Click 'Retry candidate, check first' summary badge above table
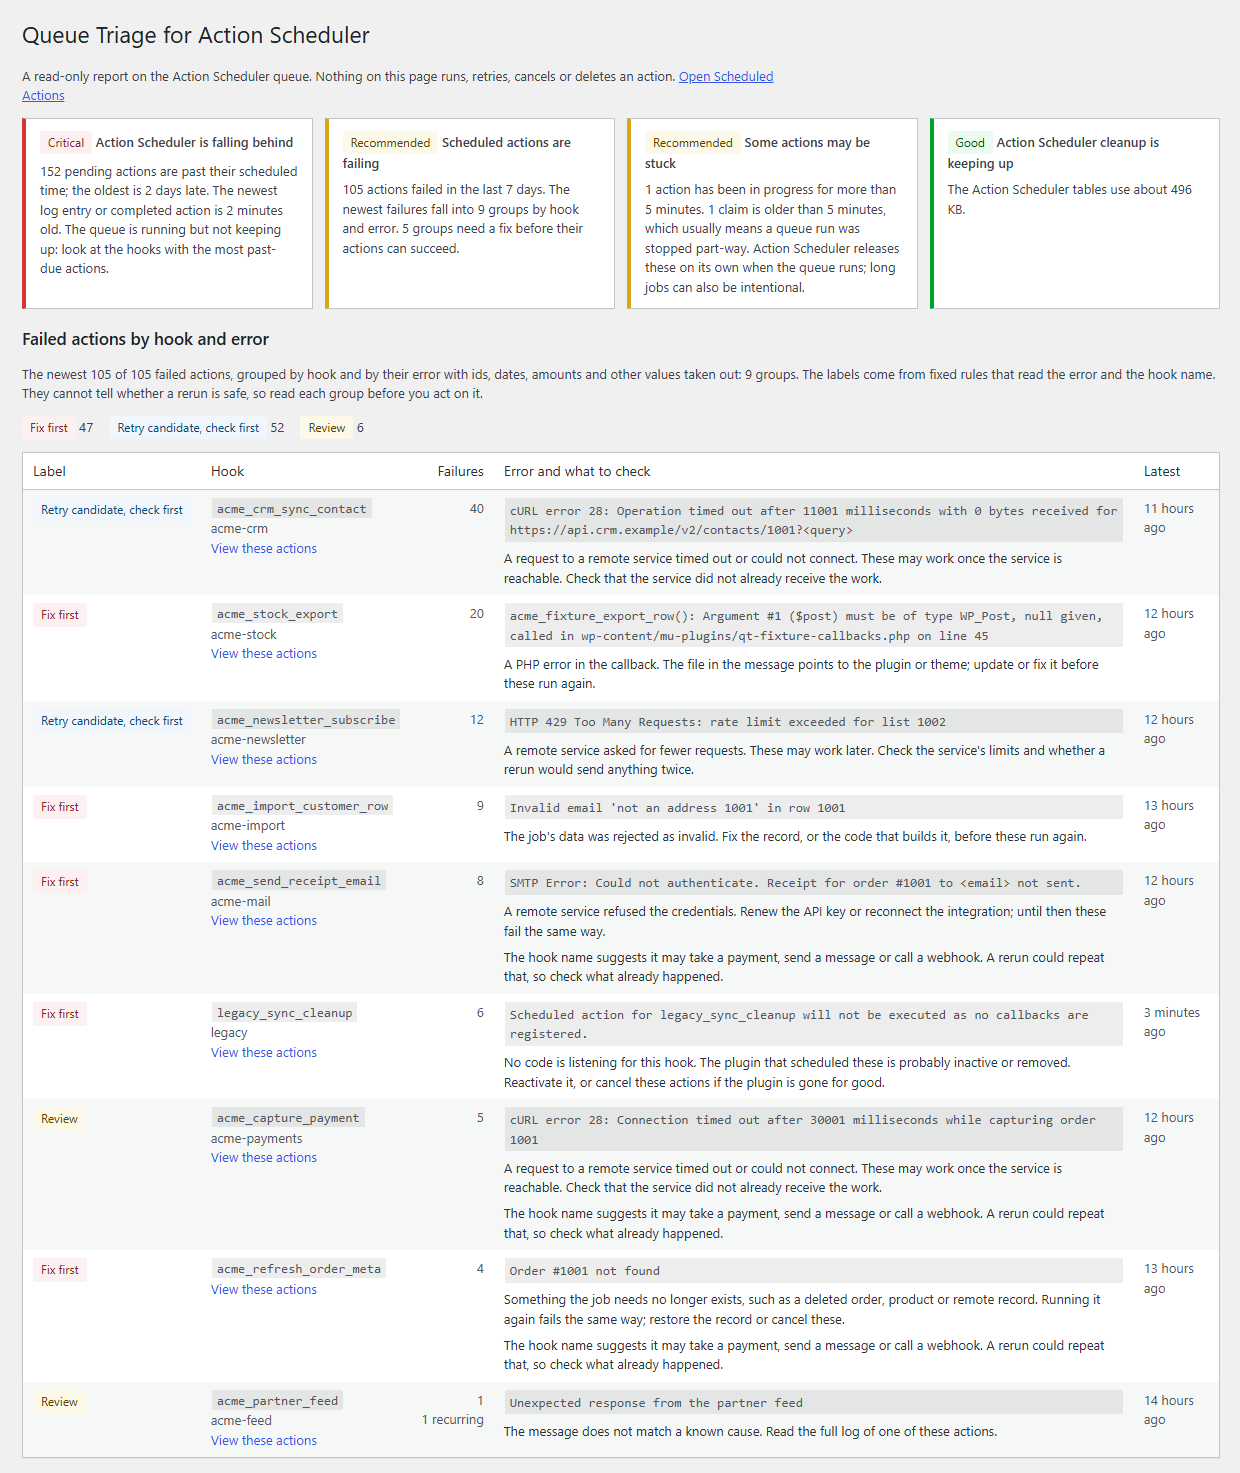The image size is (1240, 1473). tap(188, 428)
